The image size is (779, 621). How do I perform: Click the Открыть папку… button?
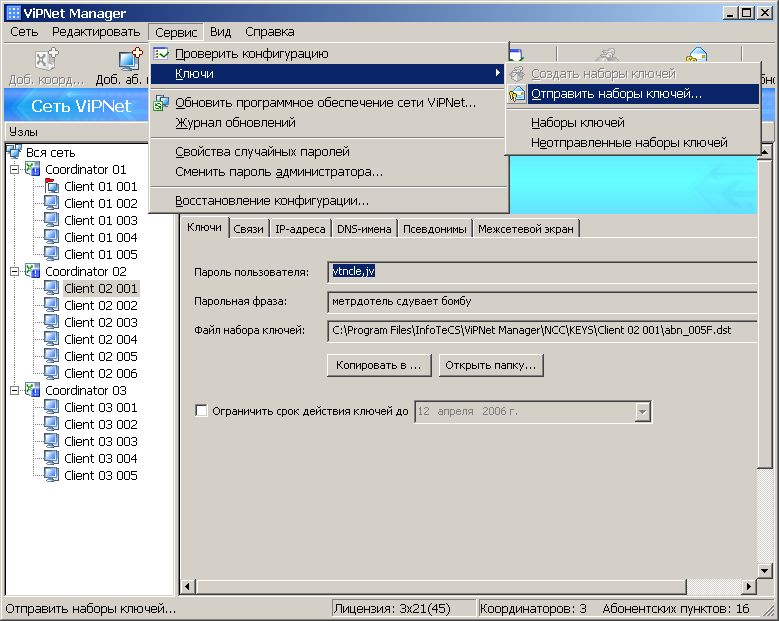[490, 365]
